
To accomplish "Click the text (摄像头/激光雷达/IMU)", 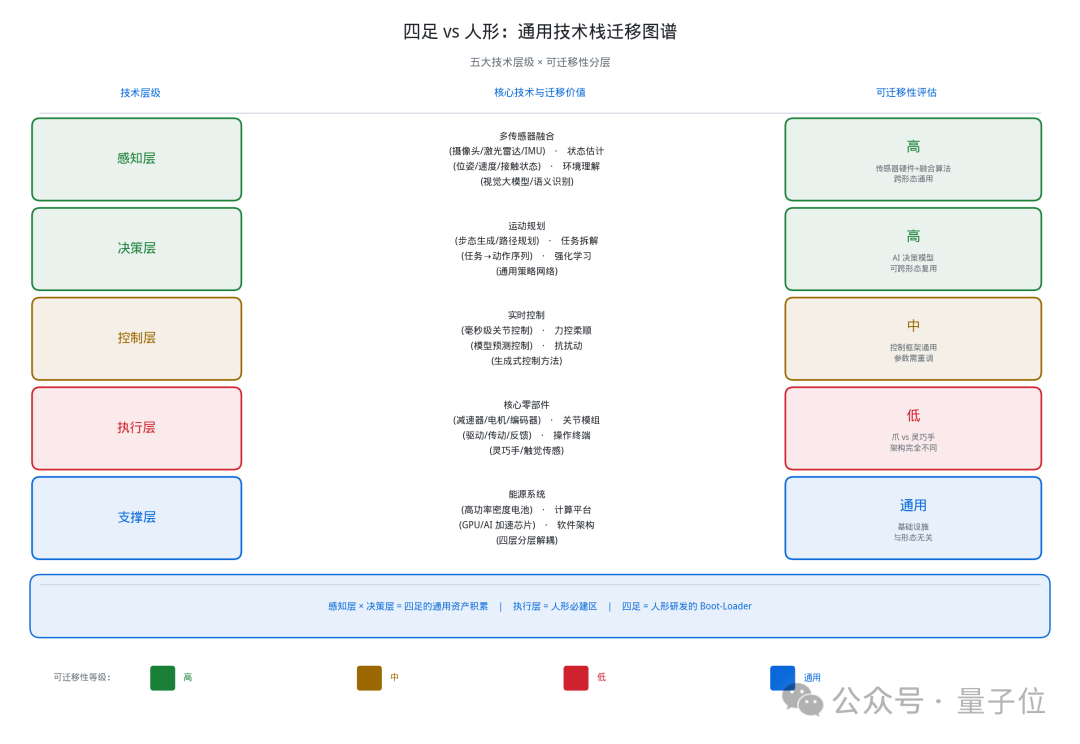I will 497,151.
